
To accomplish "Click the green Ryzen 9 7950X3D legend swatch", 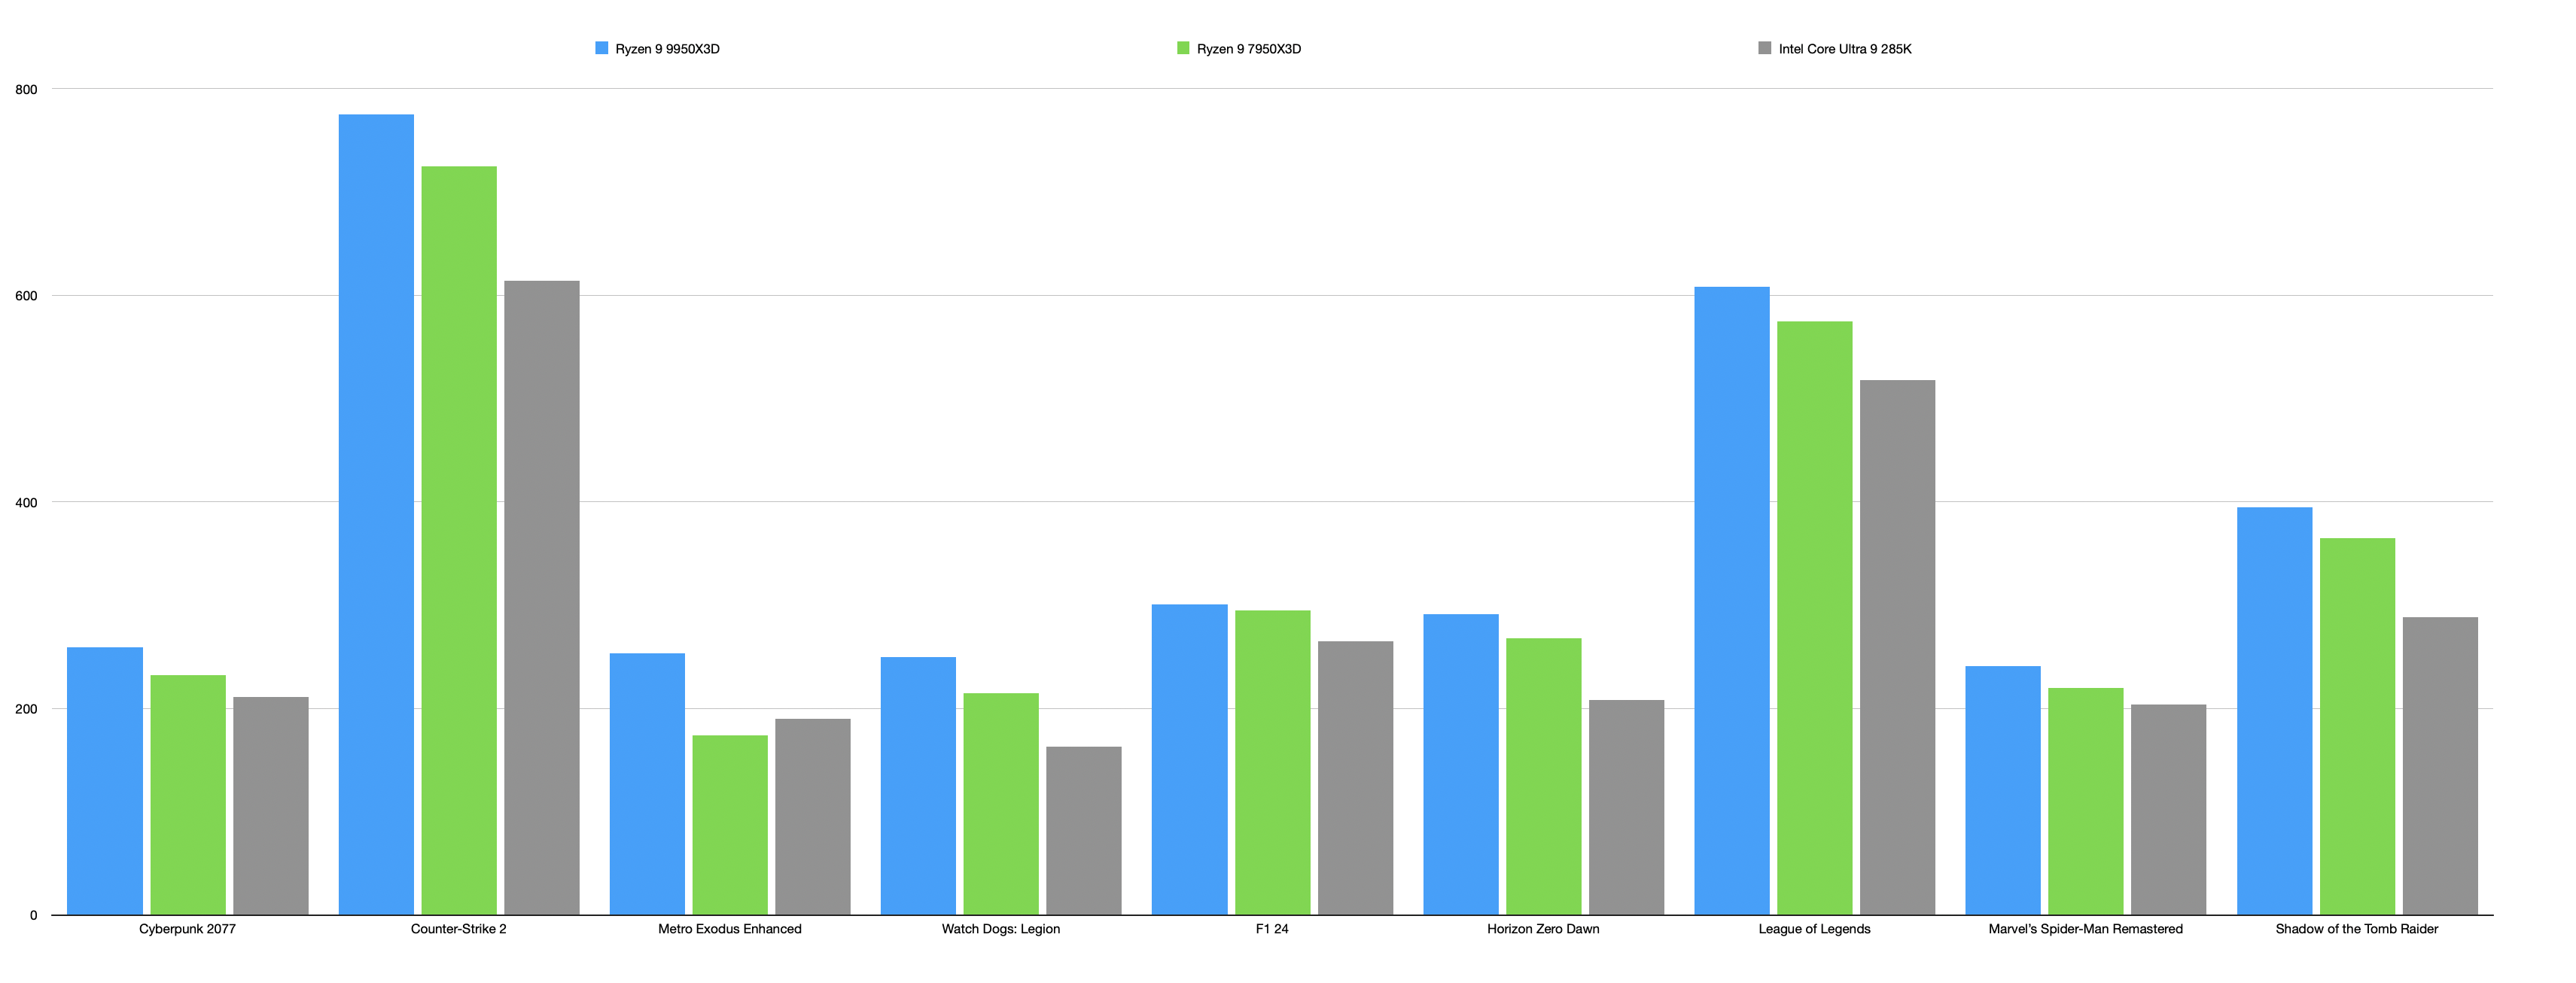I will (x=1183, y=48).
